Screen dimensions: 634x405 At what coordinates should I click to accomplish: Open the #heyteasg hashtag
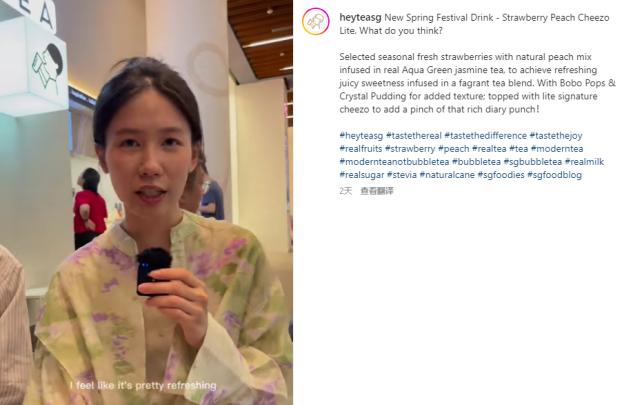(x=361, y=136)
